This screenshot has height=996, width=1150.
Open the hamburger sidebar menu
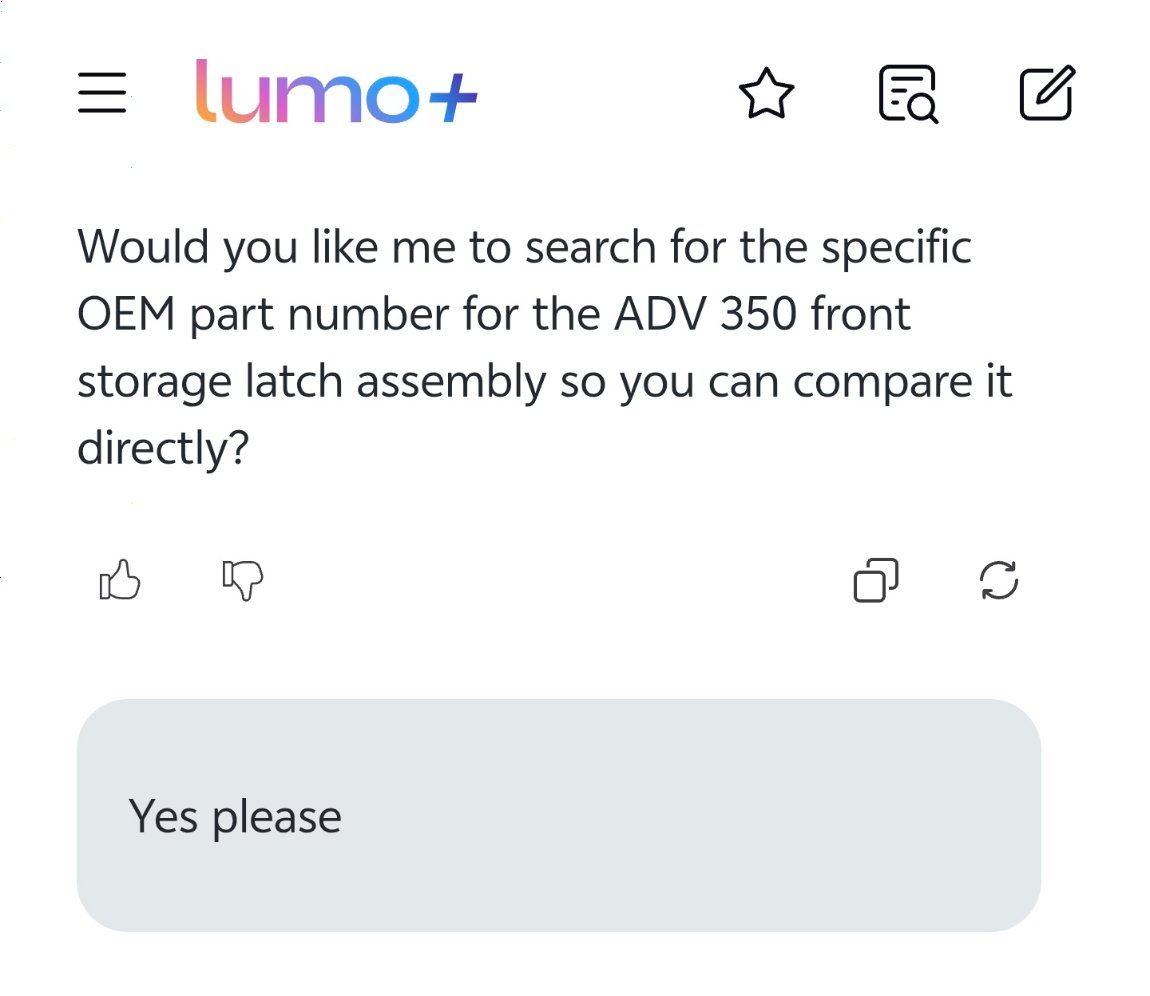click(102, 93)
